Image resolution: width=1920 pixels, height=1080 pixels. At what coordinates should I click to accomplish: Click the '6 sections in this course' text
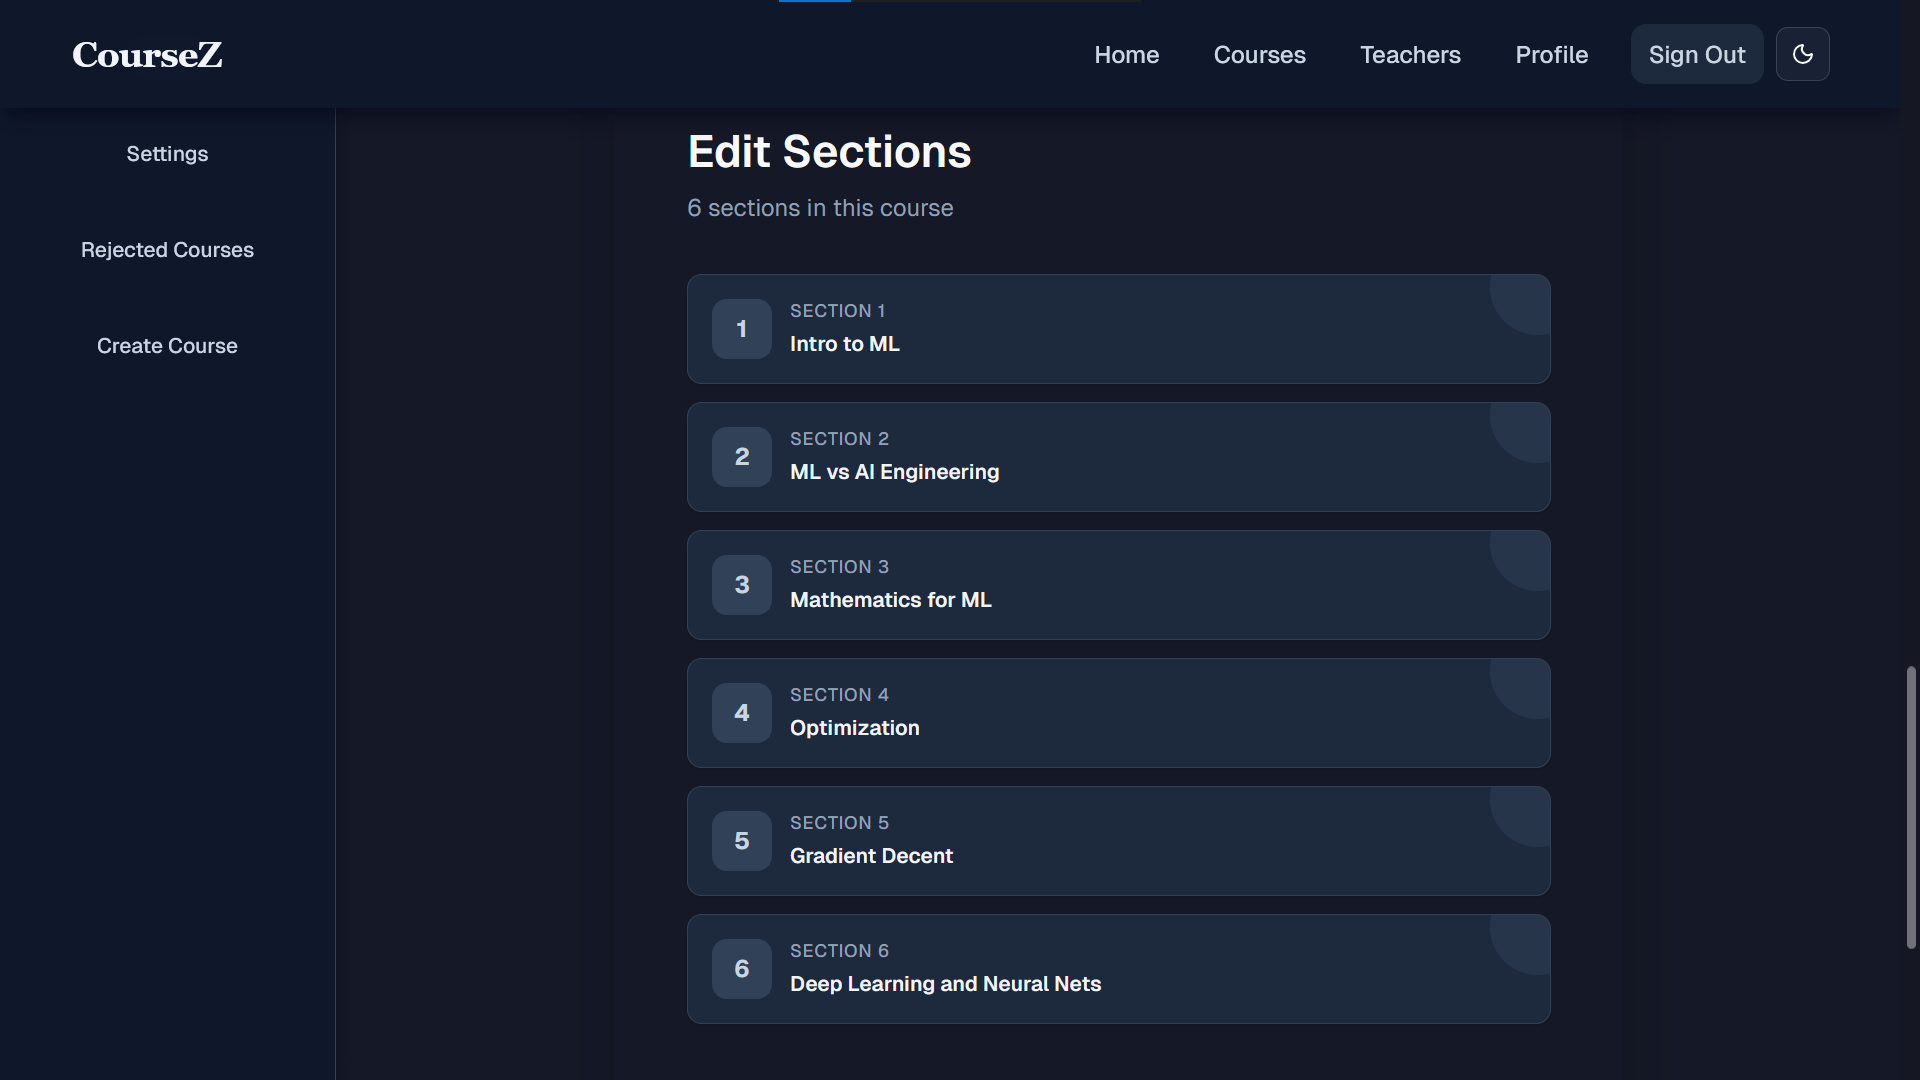820,208
